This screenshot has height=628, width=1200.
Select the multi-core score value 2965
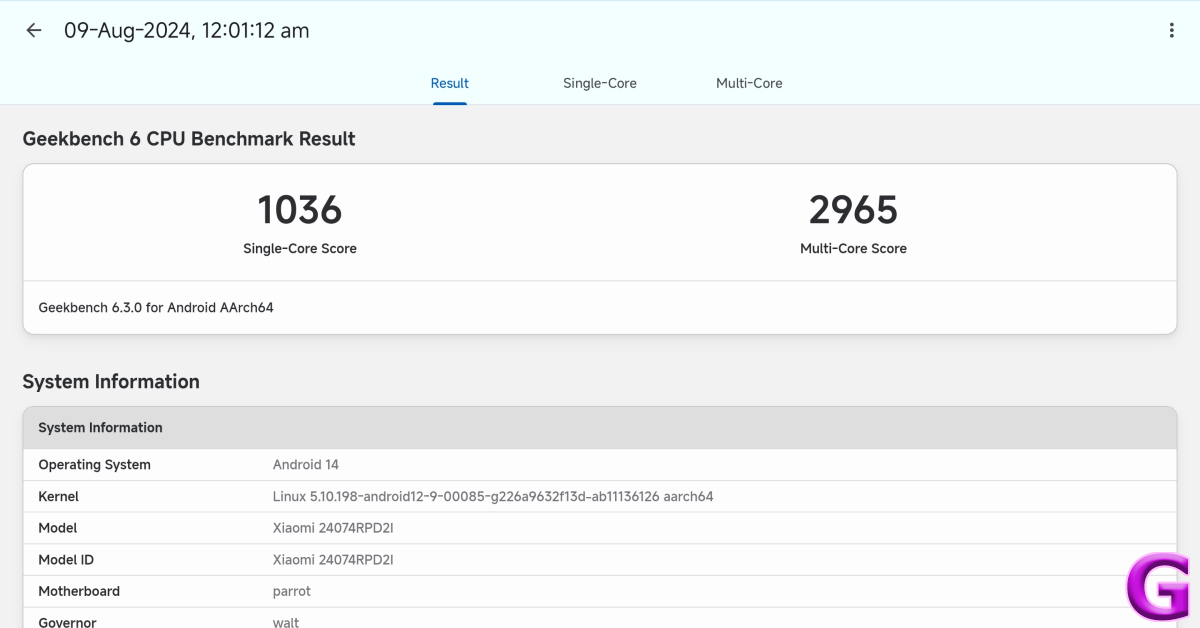tap(853, 210)
